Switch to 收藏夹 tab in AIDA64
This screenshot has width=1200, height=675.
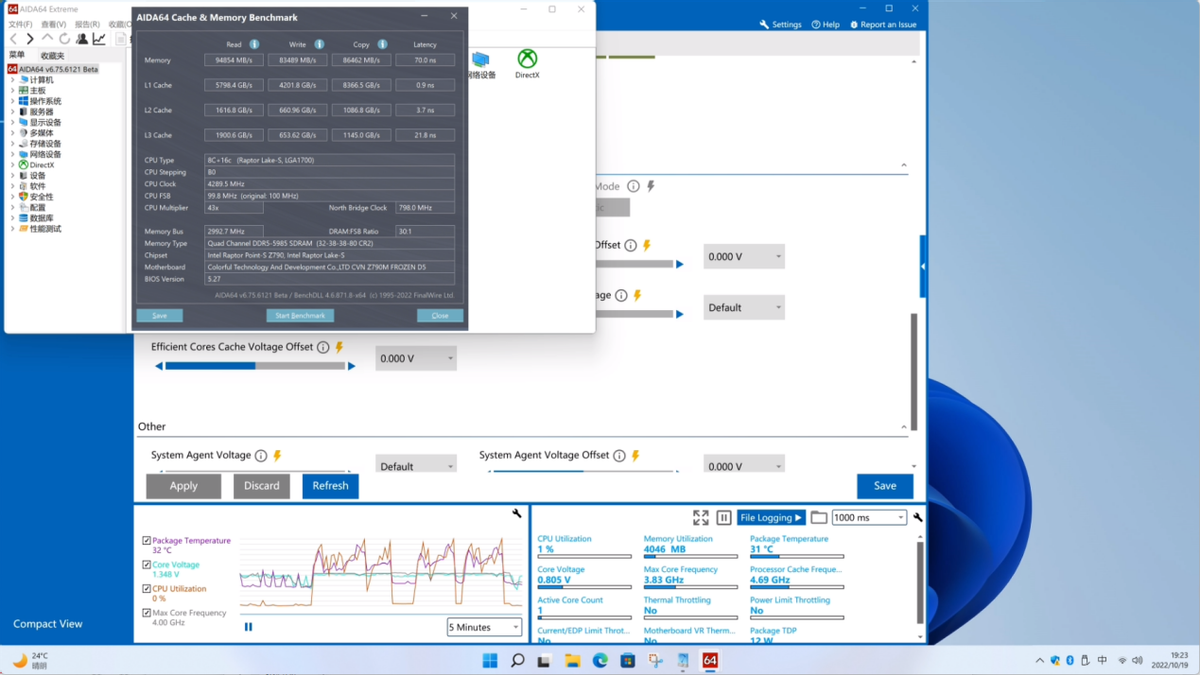(52, 56)
